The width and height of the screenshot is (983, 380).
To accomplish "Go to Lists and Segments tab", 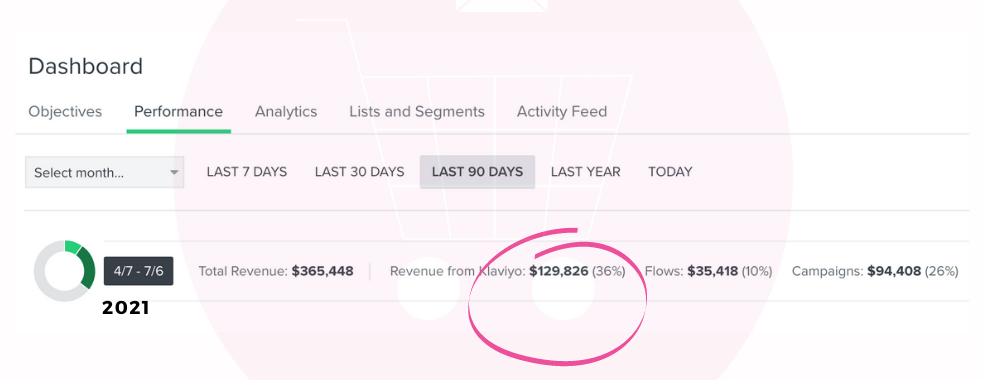I will (417, 112).
